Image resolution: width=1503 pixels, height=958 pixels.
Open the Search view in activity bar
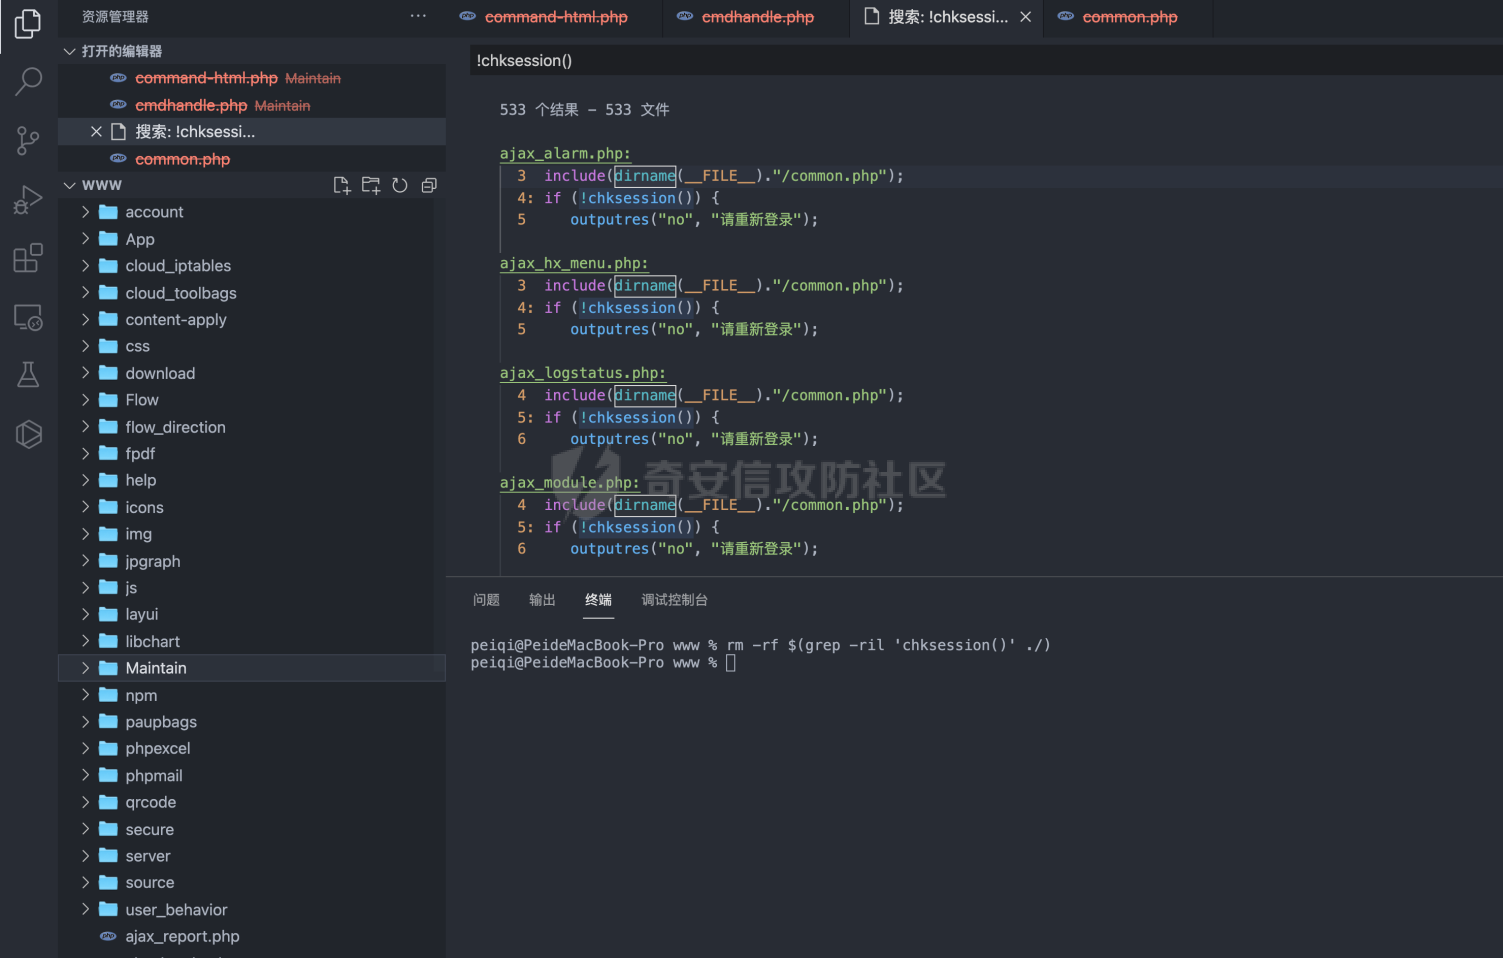coord(28,81)
